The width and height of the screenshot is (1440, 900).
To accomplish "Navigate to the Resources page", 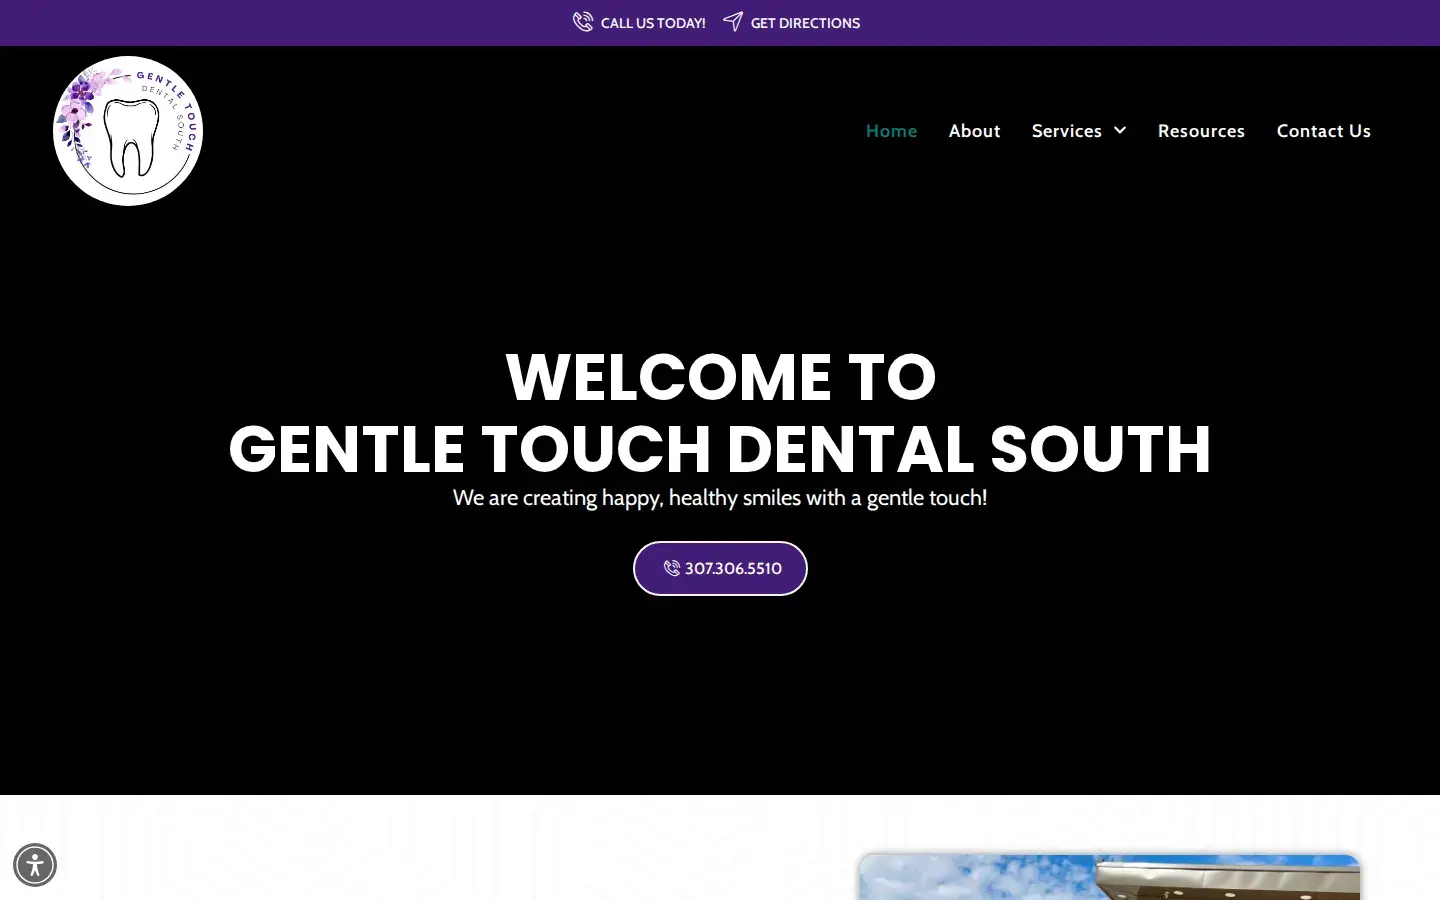I will click(x=1201, y=131).
